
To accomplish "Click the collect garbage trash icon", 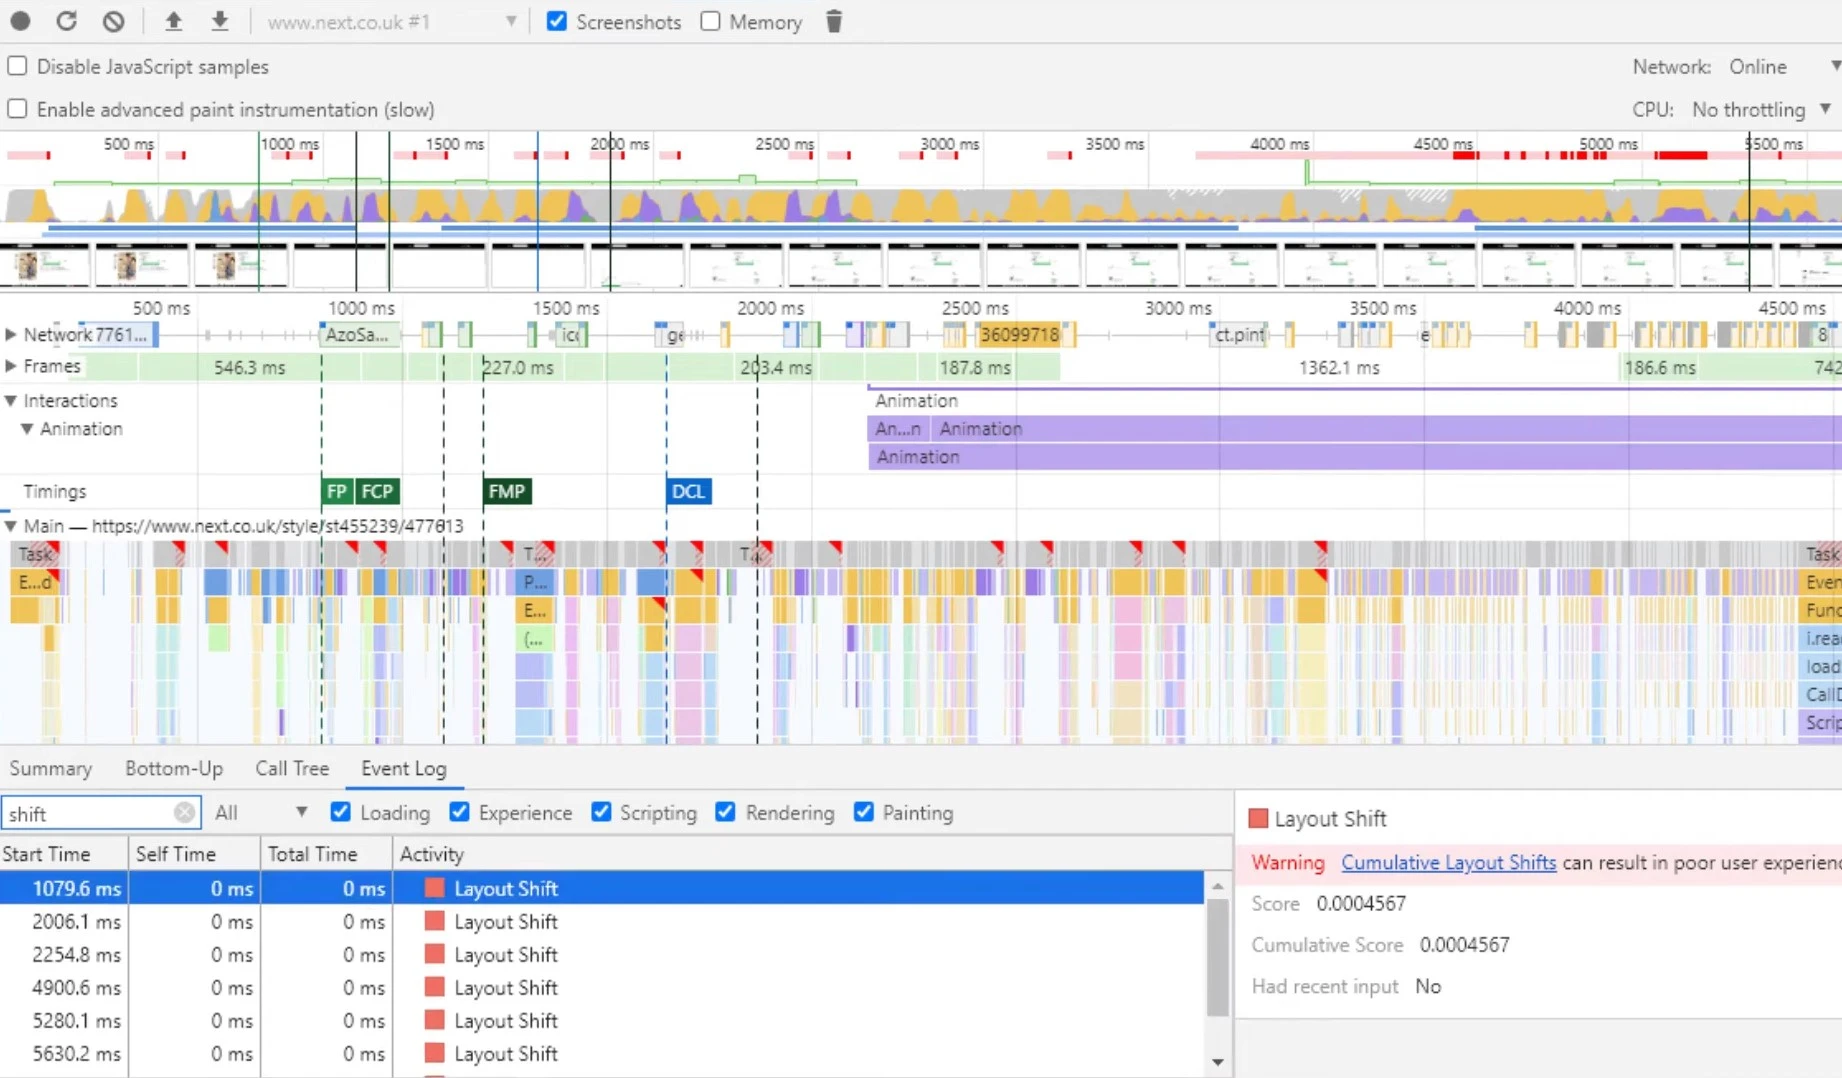I will (x=834, y=21).
